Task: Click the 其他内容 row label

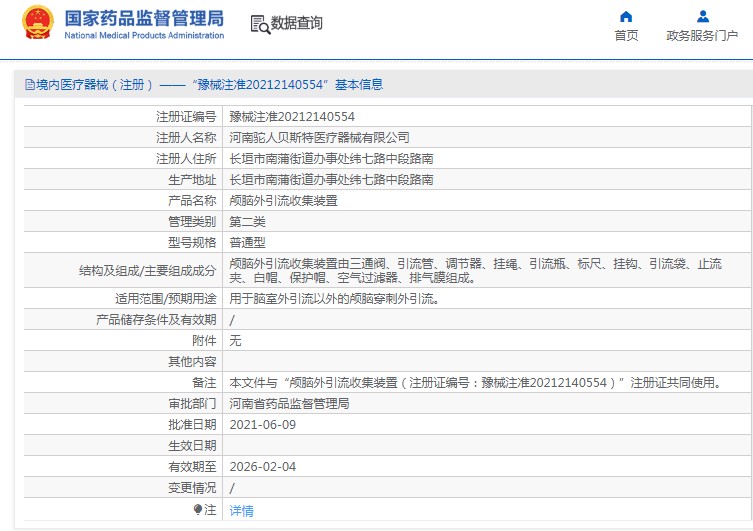Action: (192, 362)
